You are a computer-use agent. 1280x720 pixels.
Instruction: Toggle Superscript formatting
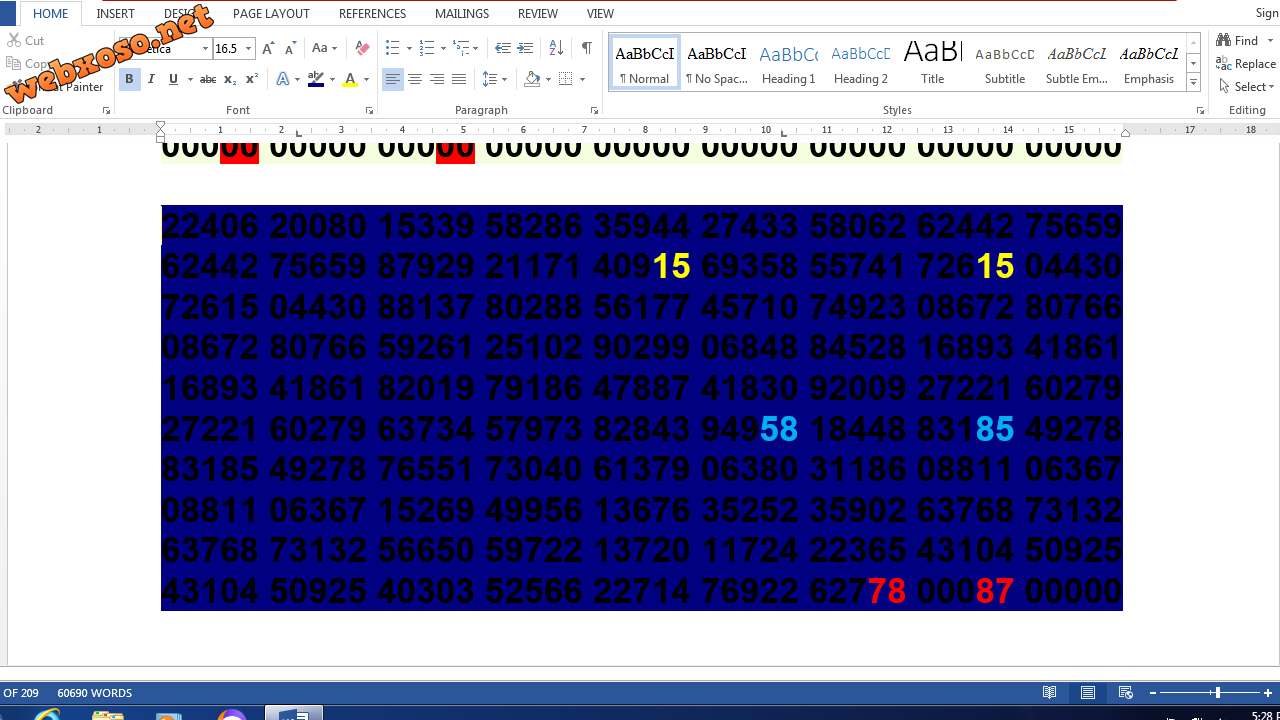(252, 79)
